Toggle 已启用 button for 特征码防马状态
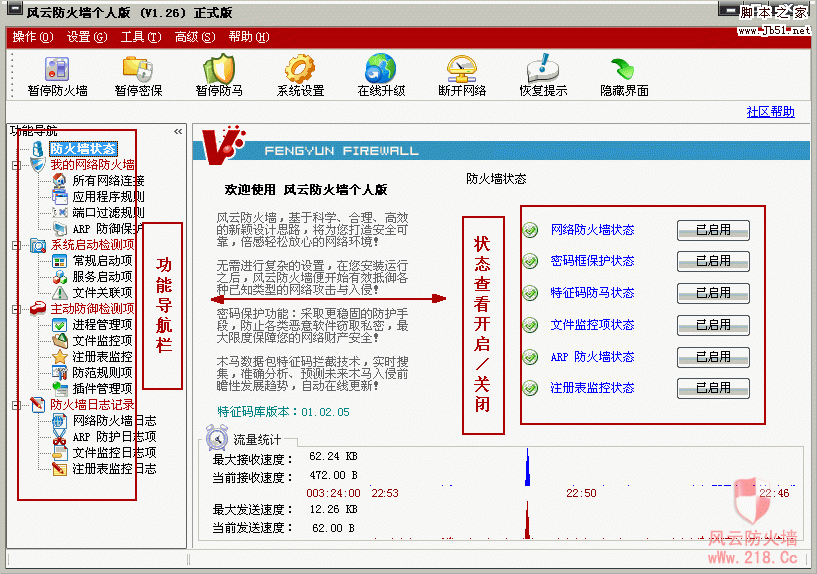The image size is (817, 574). (713, 293)
